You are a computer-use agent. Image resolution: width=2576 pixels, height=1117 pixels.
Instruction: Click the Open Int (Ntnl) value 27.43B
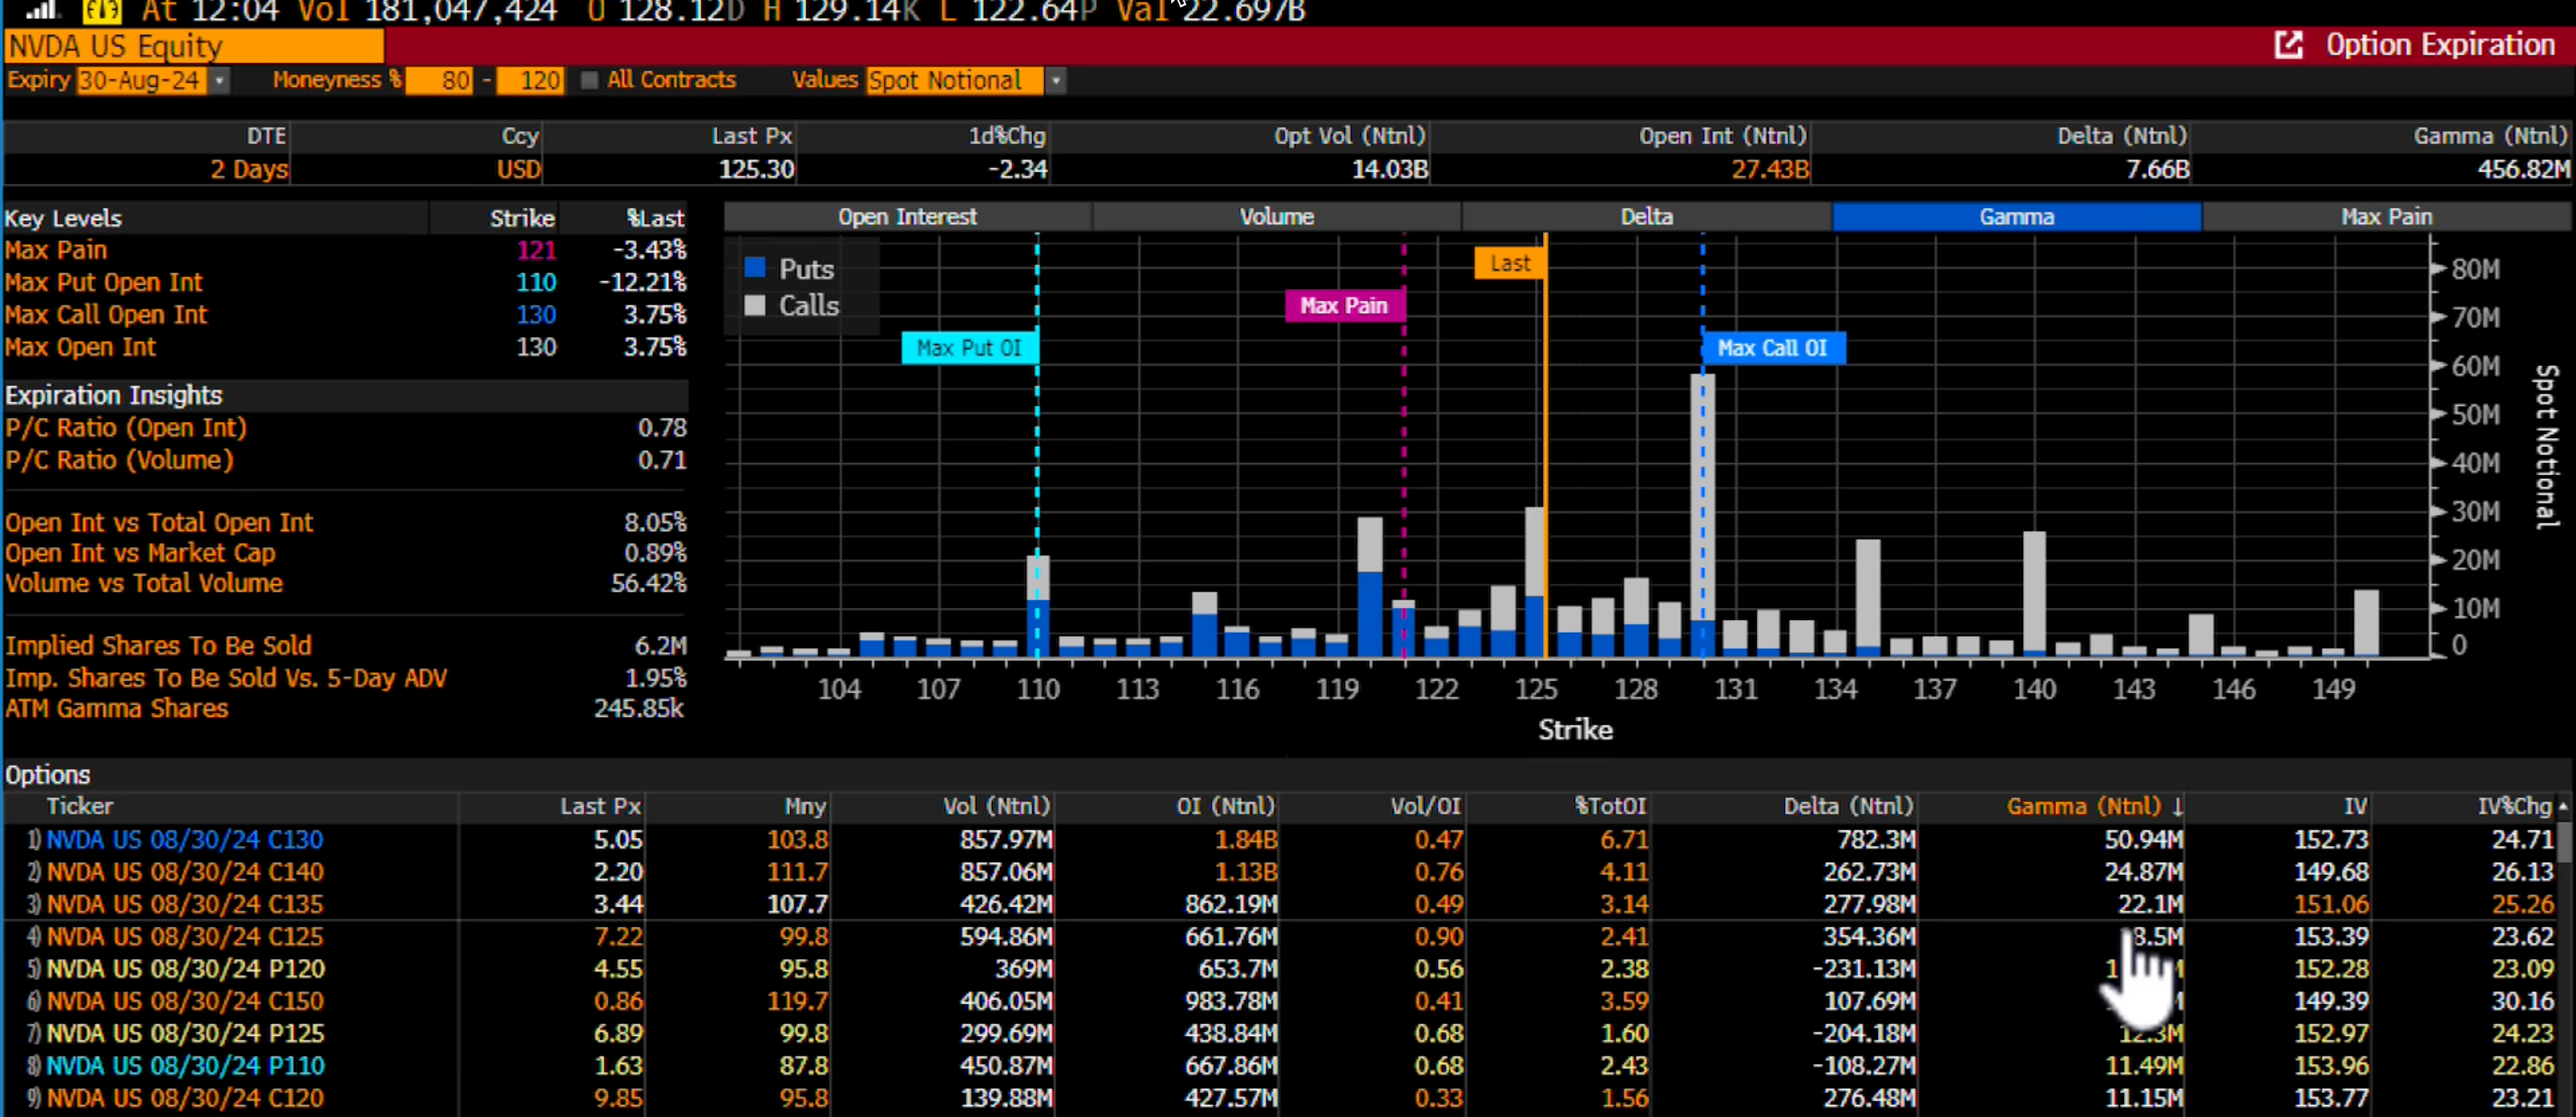click(1770, 169)
